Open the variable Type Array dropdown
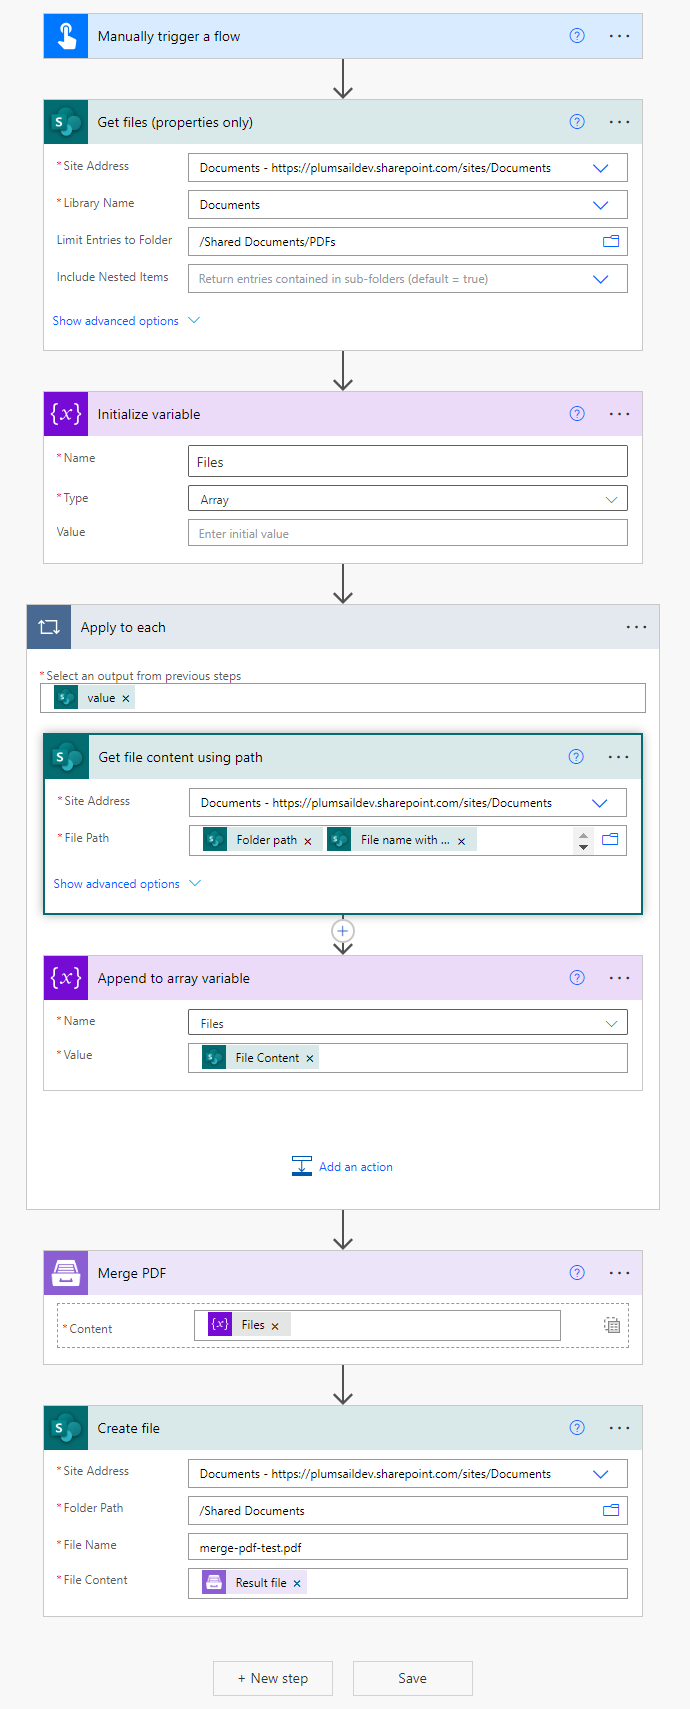The height and width of the screenshot is (1709, 690). point(611,499)
